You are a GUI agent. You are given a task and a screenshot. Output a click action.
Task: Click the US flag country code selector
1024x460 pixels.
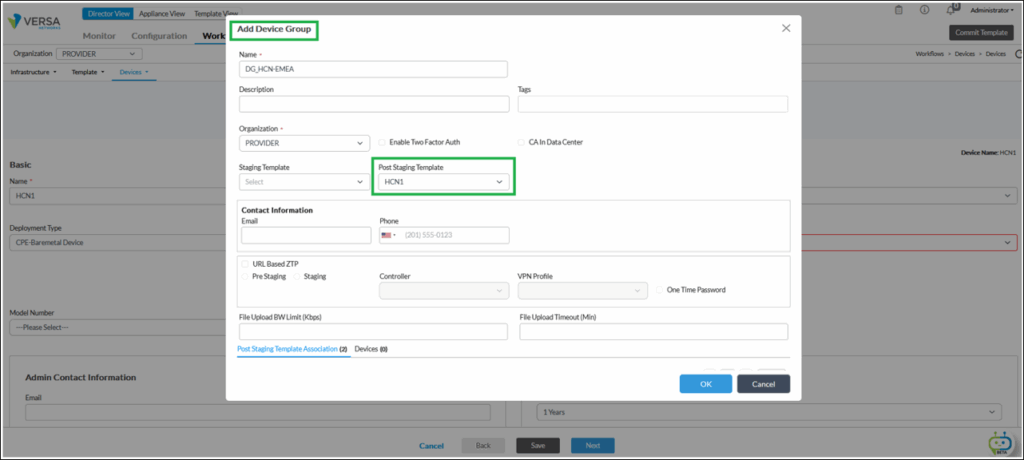pyautogui.click(x=388, y=236)
